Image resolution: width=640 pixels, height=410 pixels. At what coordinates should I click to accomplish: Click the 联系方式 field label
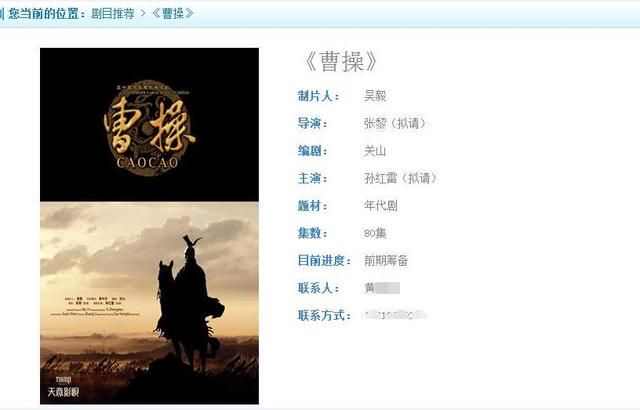tap(324, 315)
